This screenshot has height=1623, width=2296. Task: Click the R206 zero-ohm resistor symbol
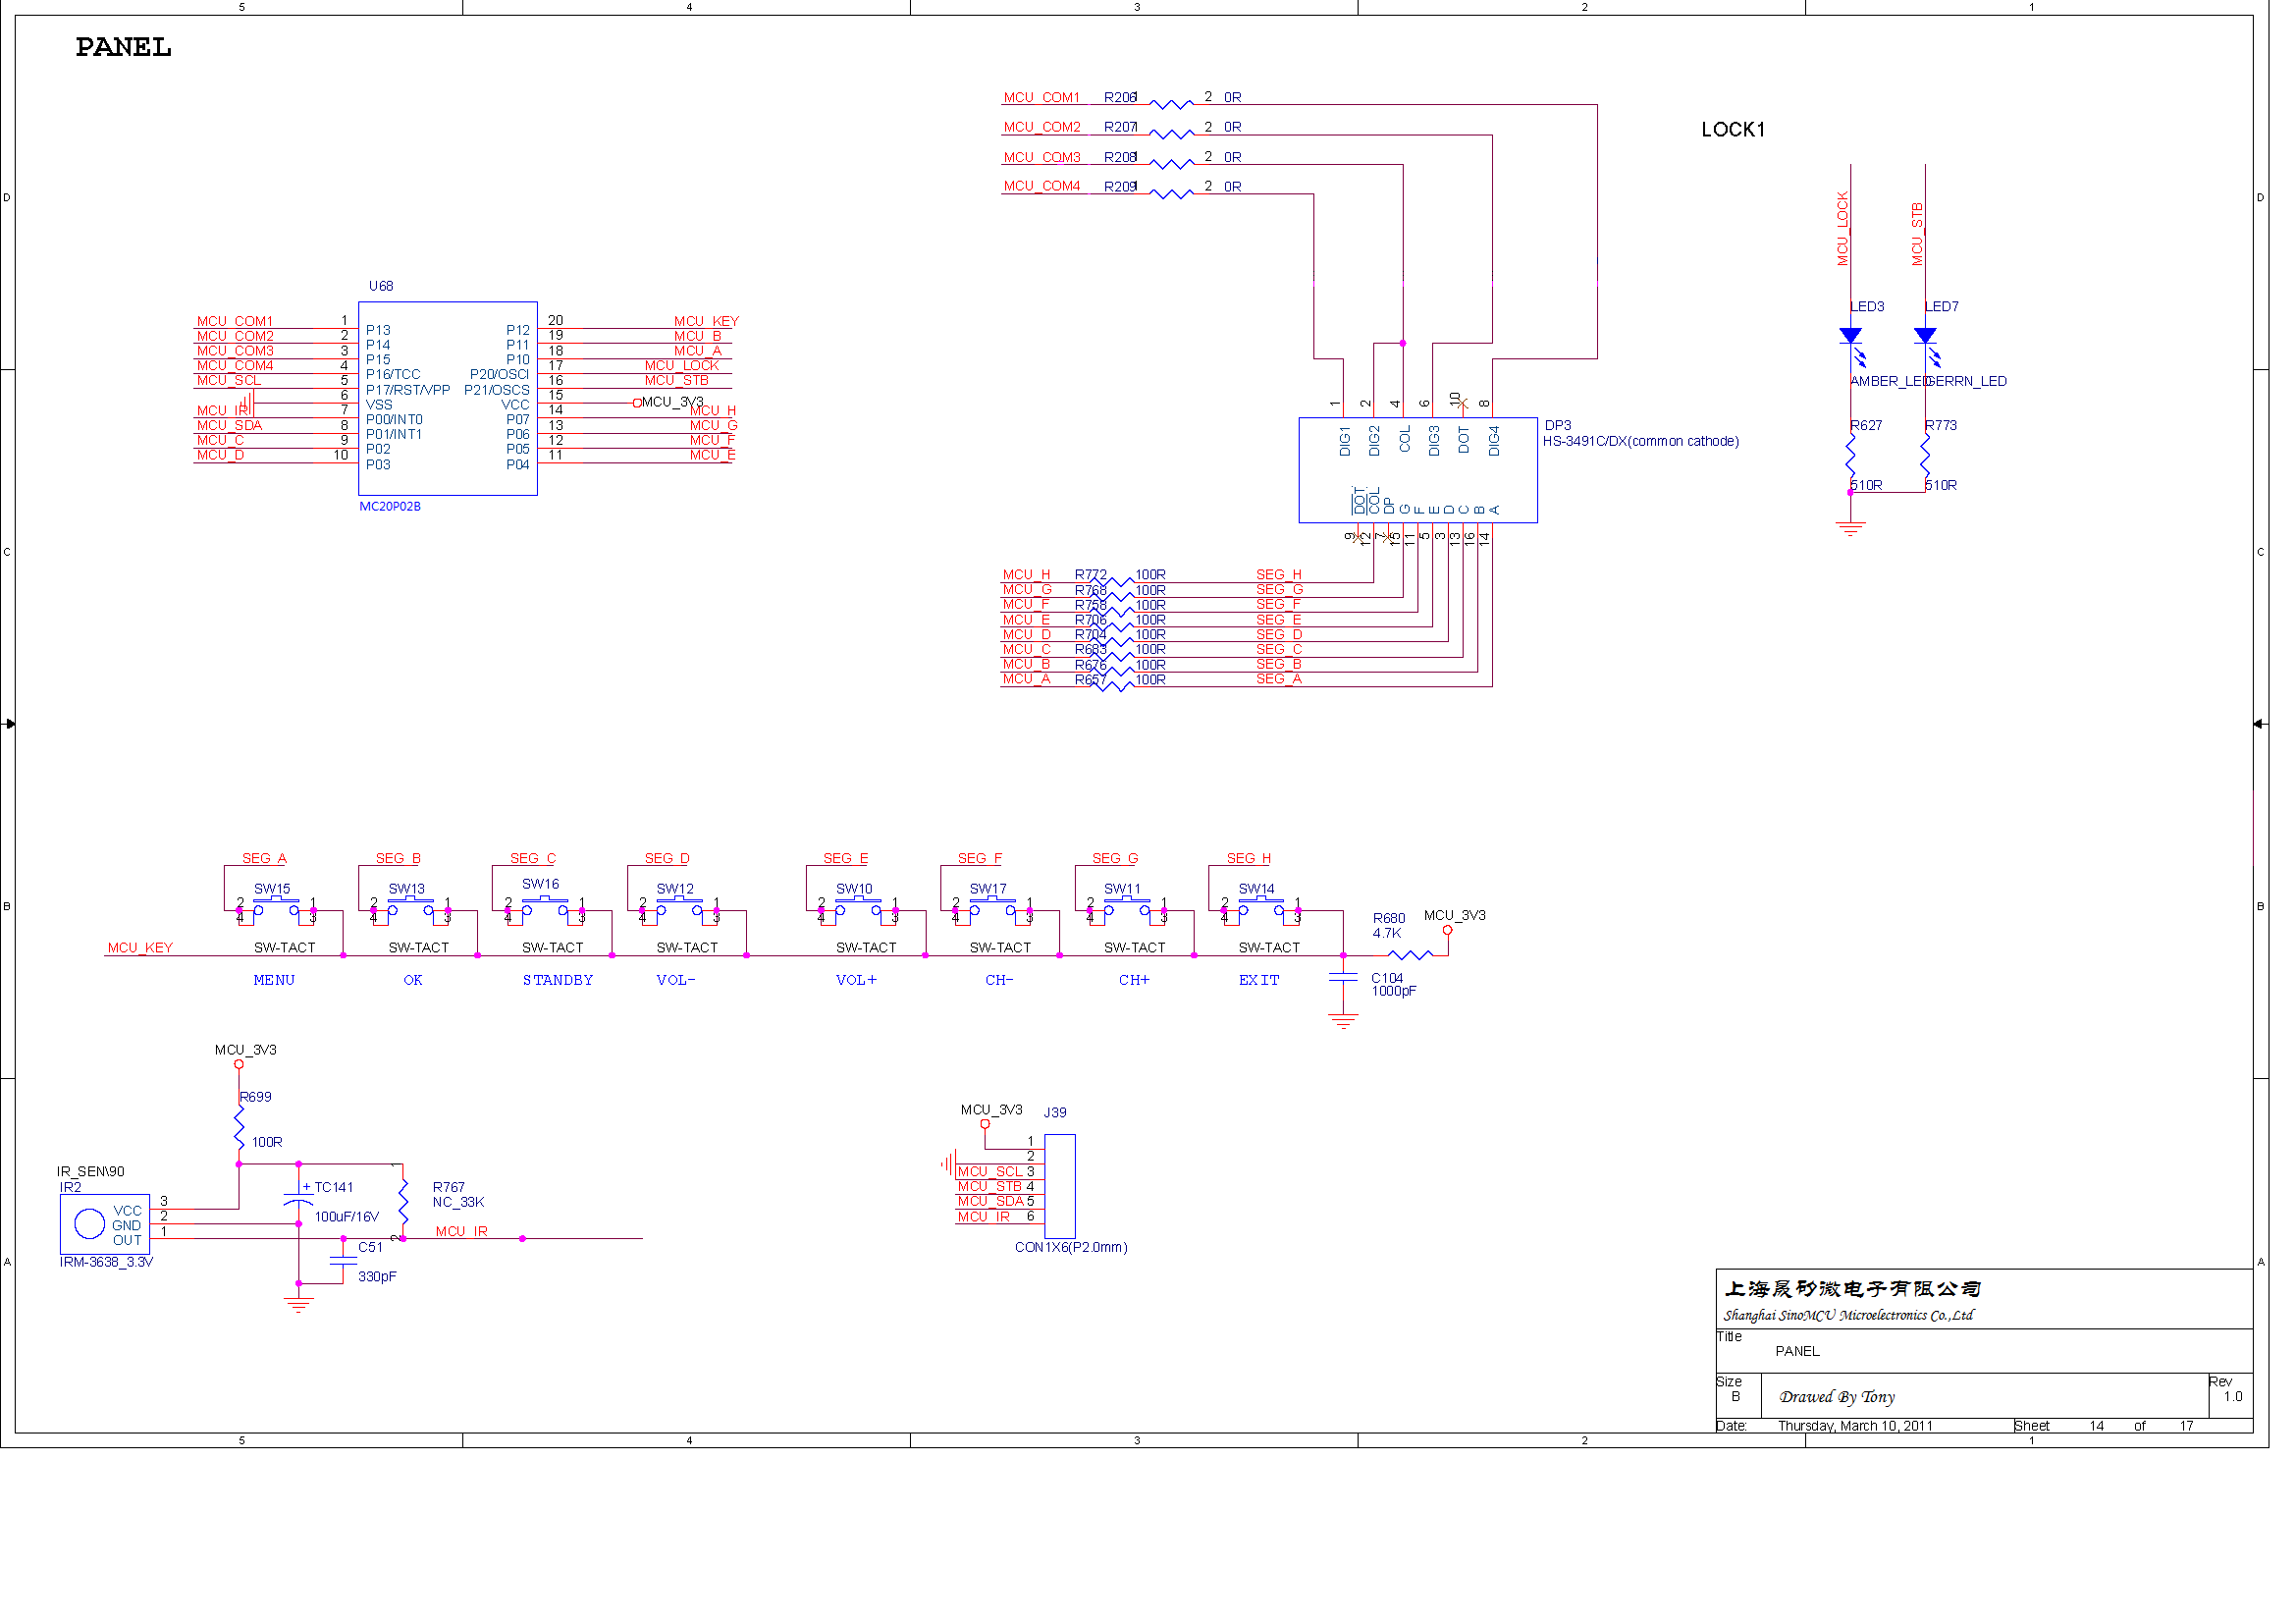point(1171,104)
